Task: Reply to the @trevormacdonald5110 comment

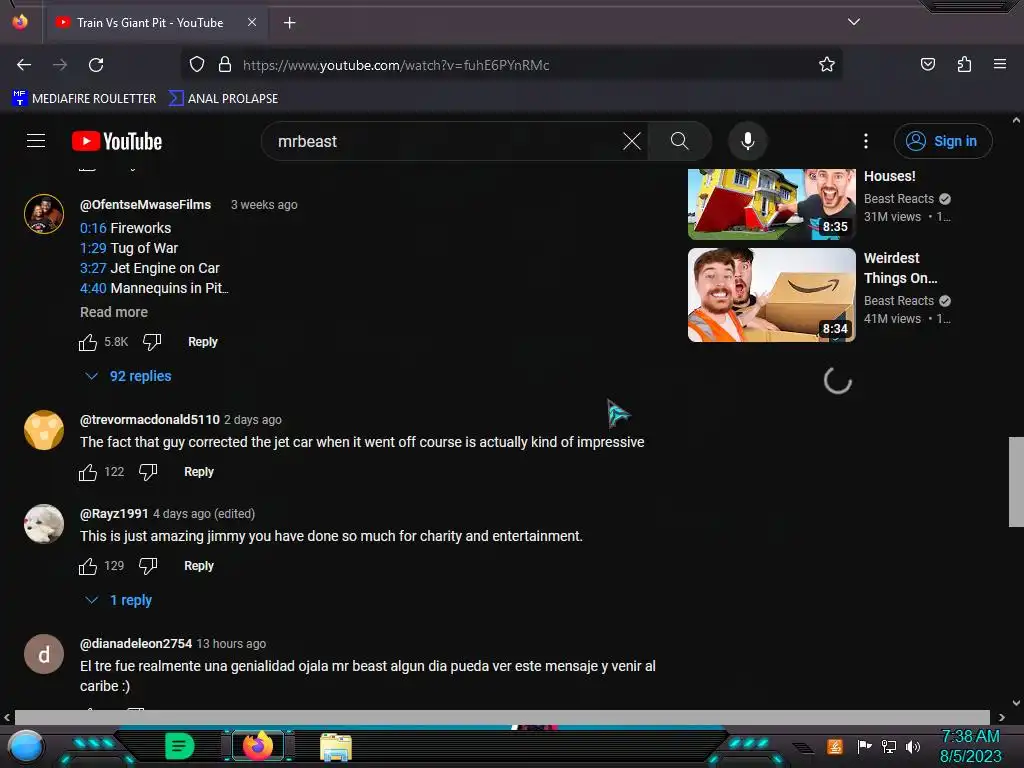Action: pos(199,472)
